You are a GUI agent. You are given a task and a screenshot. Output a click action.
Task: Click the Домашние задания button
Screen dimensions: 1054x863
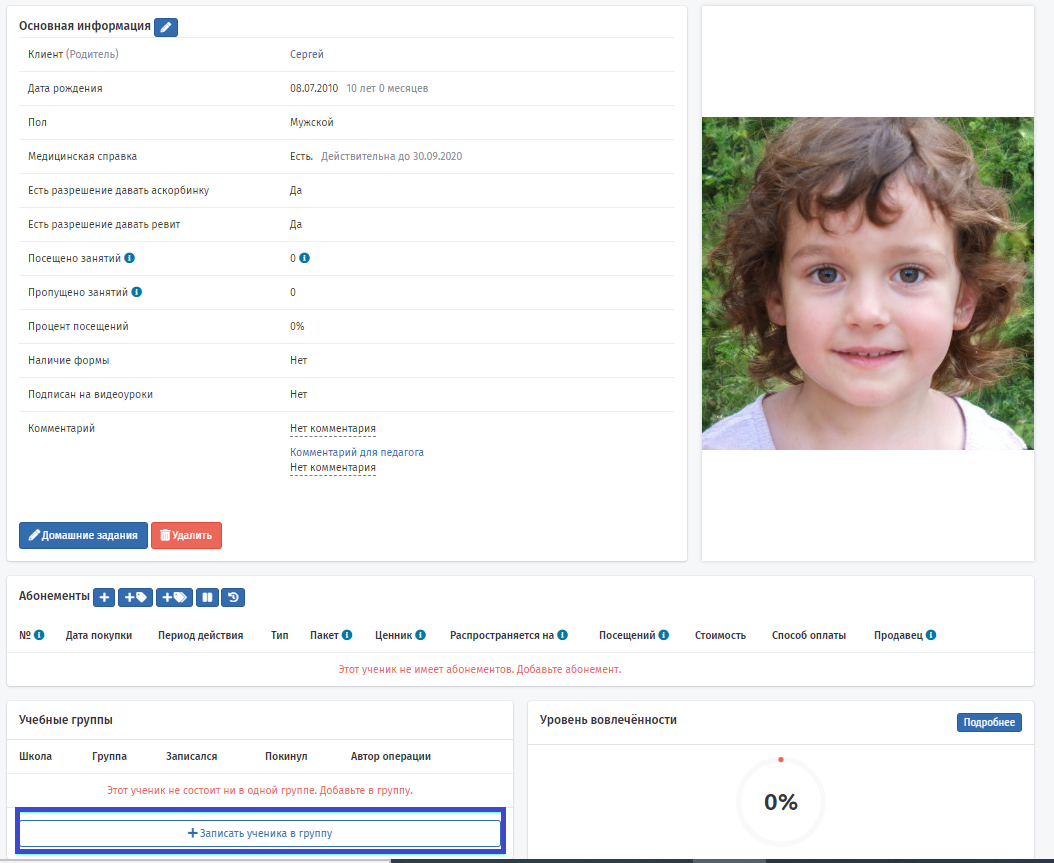[x=83, y=536]
